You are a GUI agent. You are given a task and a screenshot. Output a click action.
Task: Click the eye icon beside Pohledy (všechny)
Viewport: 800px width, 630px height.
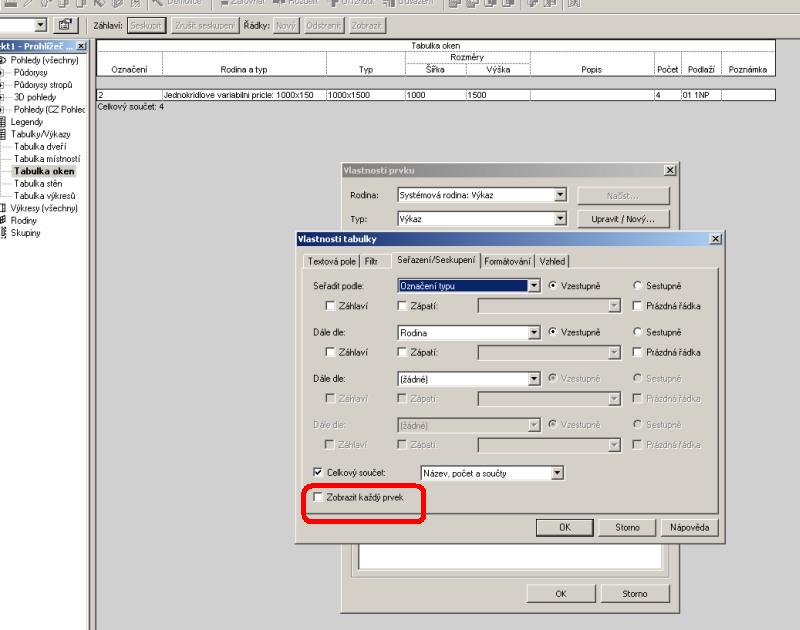click(x=3, y=60)
